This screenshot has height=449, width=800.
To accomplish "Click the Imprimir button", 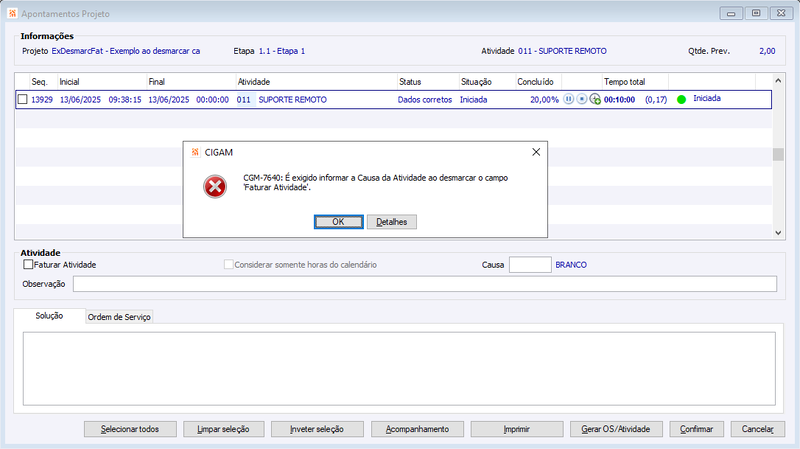I will point(517,429).
